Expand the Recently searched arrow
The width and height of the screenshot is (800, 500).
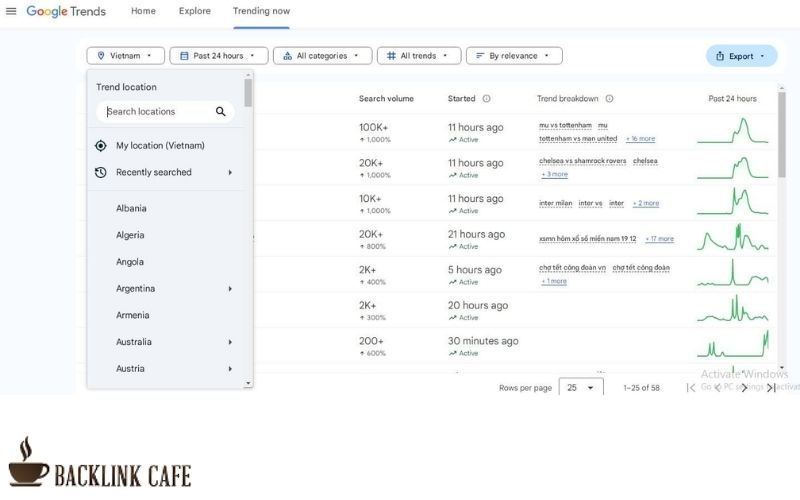[x=230, y=172]
